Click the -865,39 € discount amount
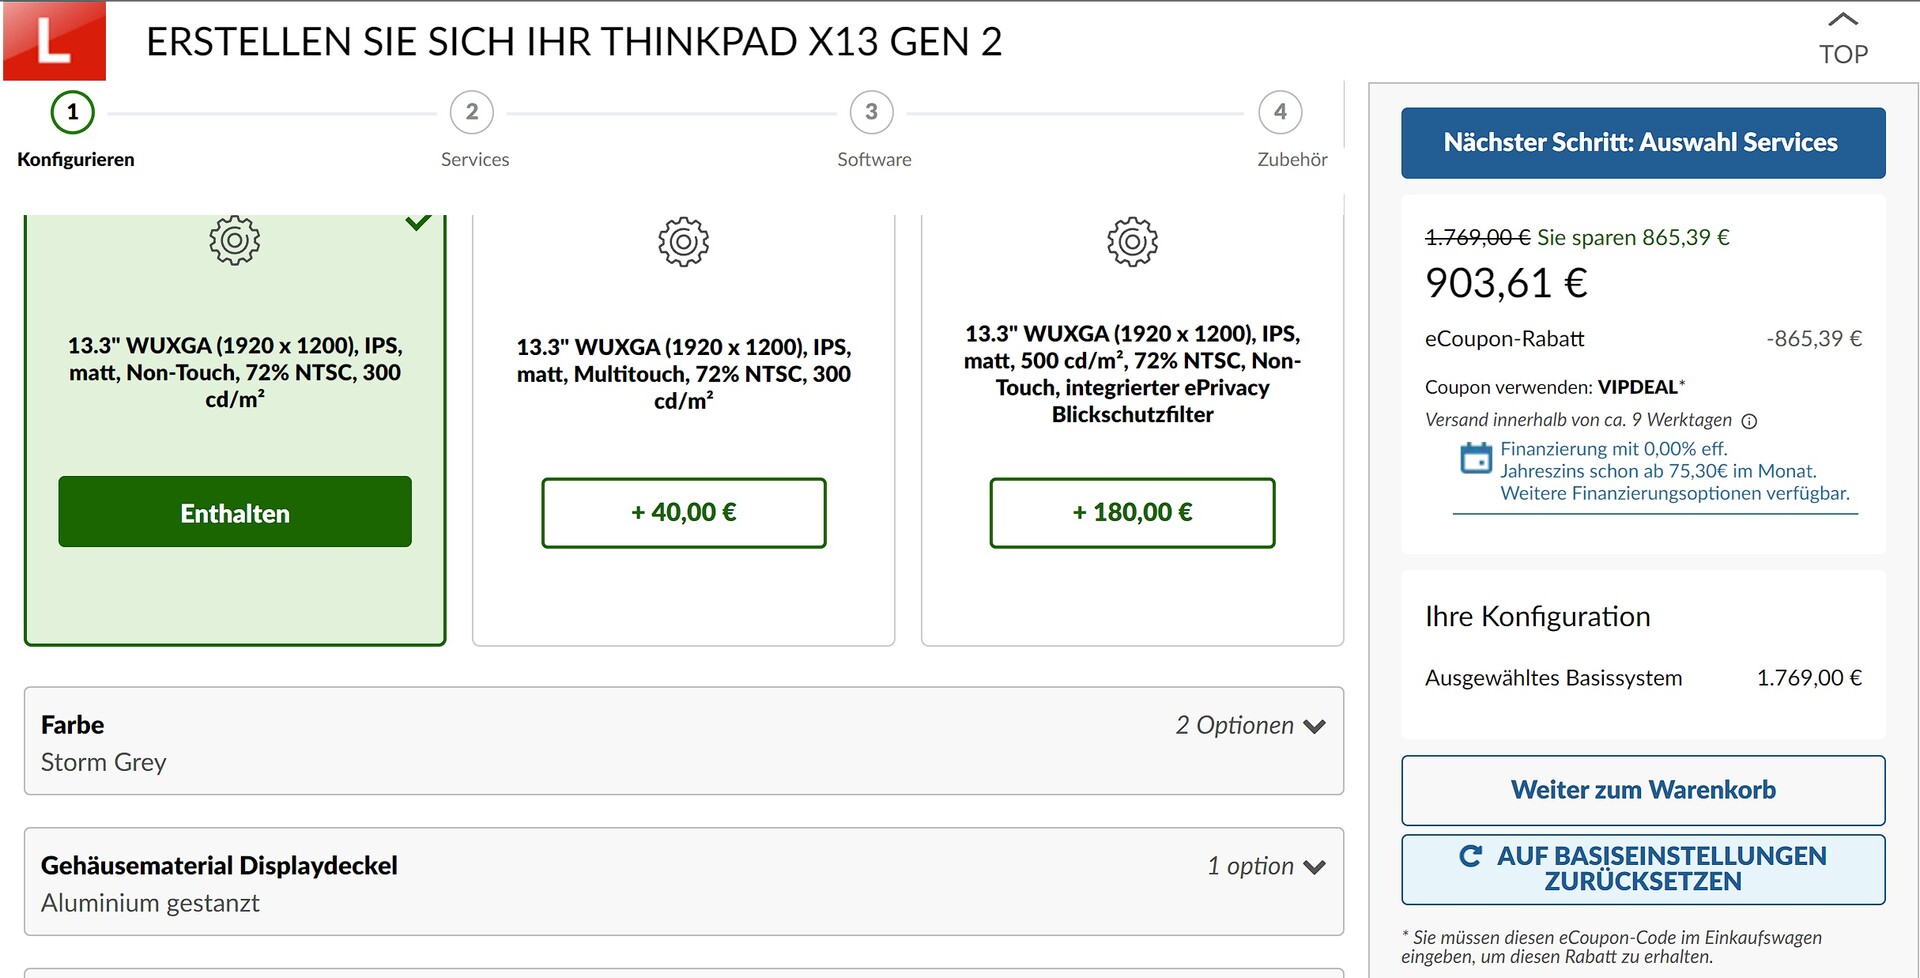1920x978 pixels. coord(1814,339)
